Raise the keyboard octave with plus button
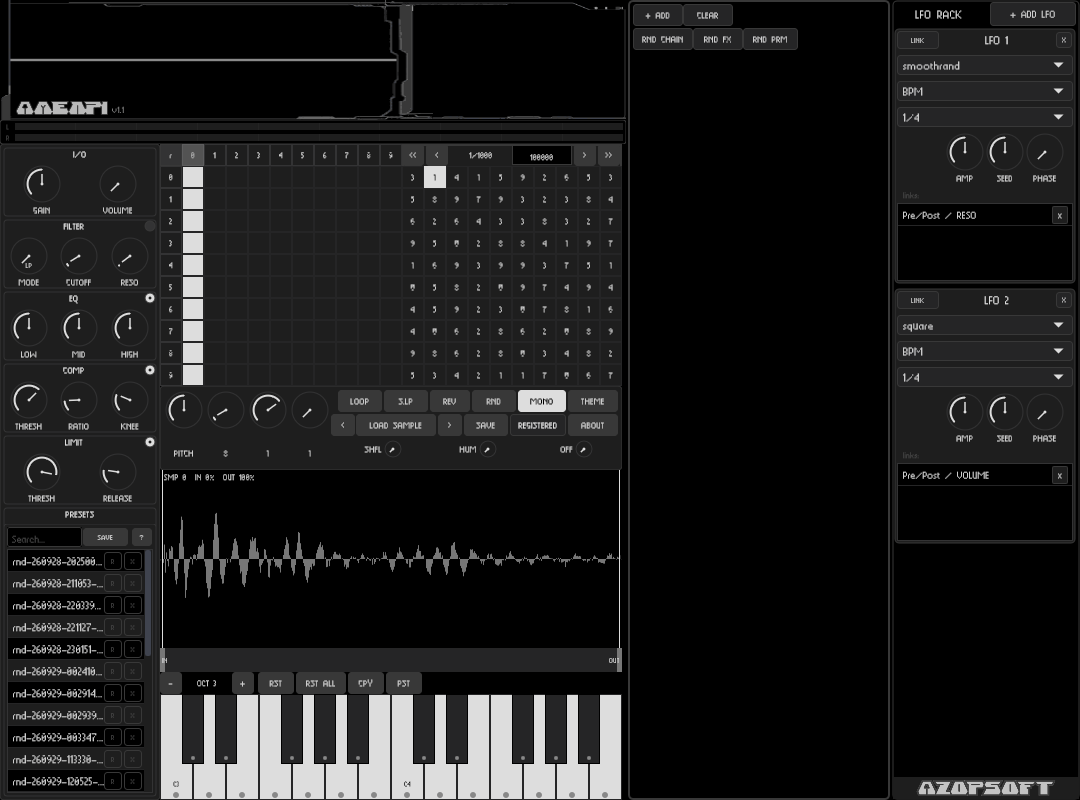This screenshot has width=1080, height=800. 242,684
